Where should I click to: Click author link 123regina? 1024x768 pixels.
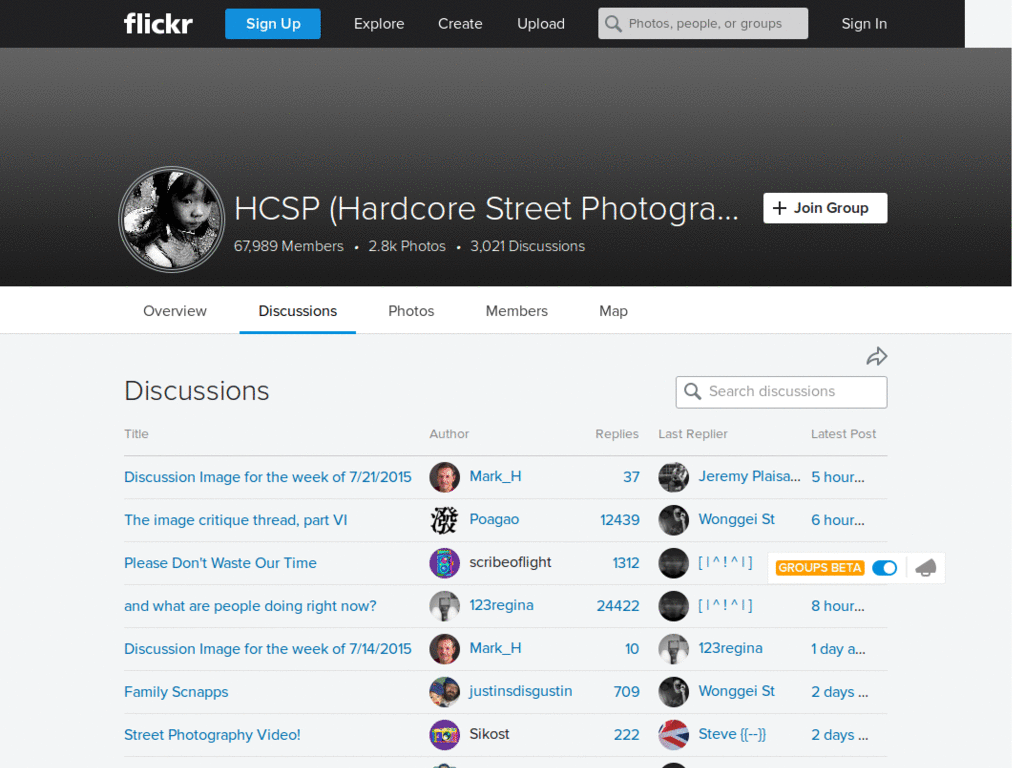(503, 605)
